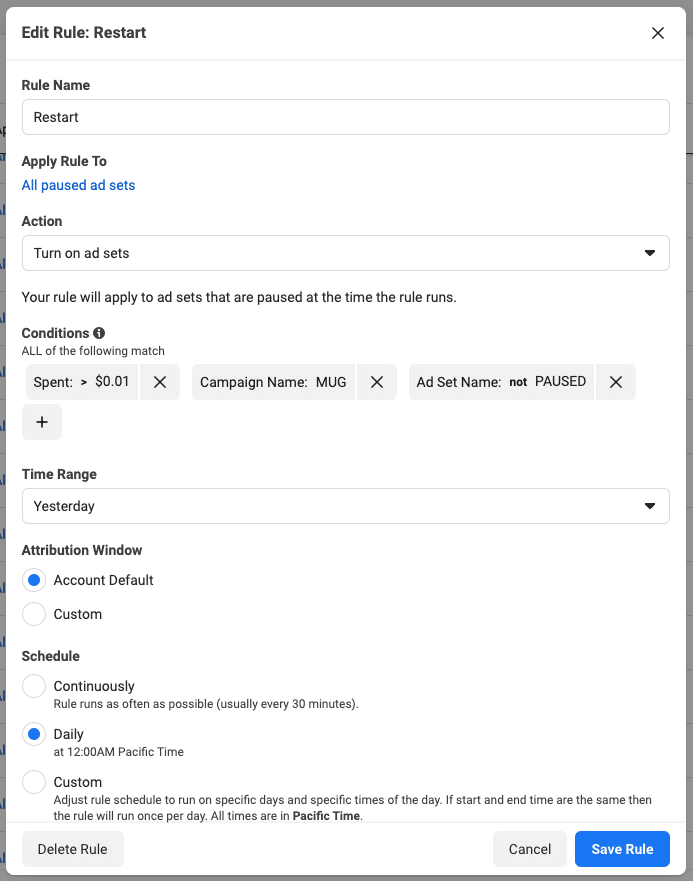
Task: Click the Save Rule button
Action: (x=622, y=849)
